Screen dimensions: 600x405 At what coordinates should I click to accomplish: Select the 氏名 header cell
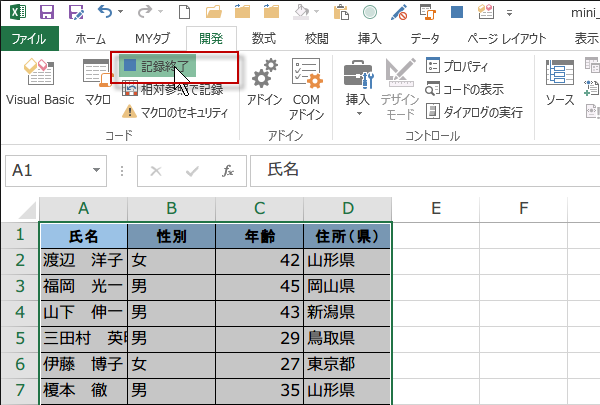(84, 236)
